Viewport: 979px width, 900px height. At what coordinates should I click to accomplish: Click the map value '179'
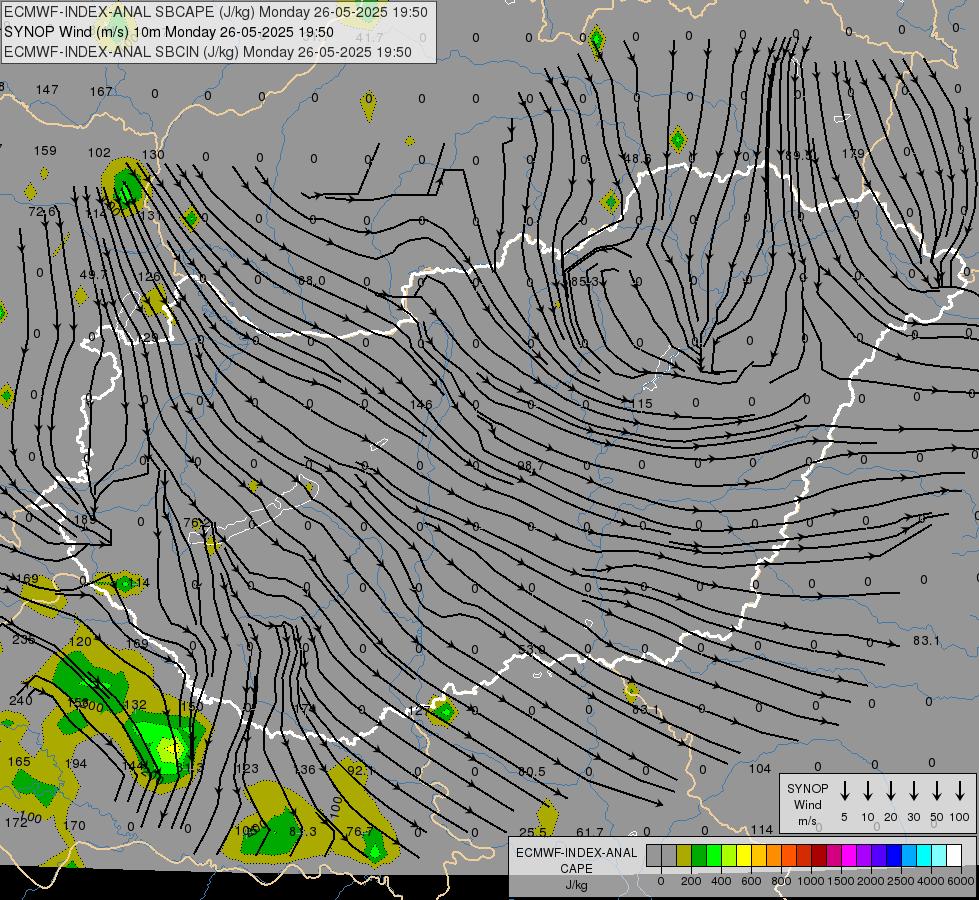[853, 154]
